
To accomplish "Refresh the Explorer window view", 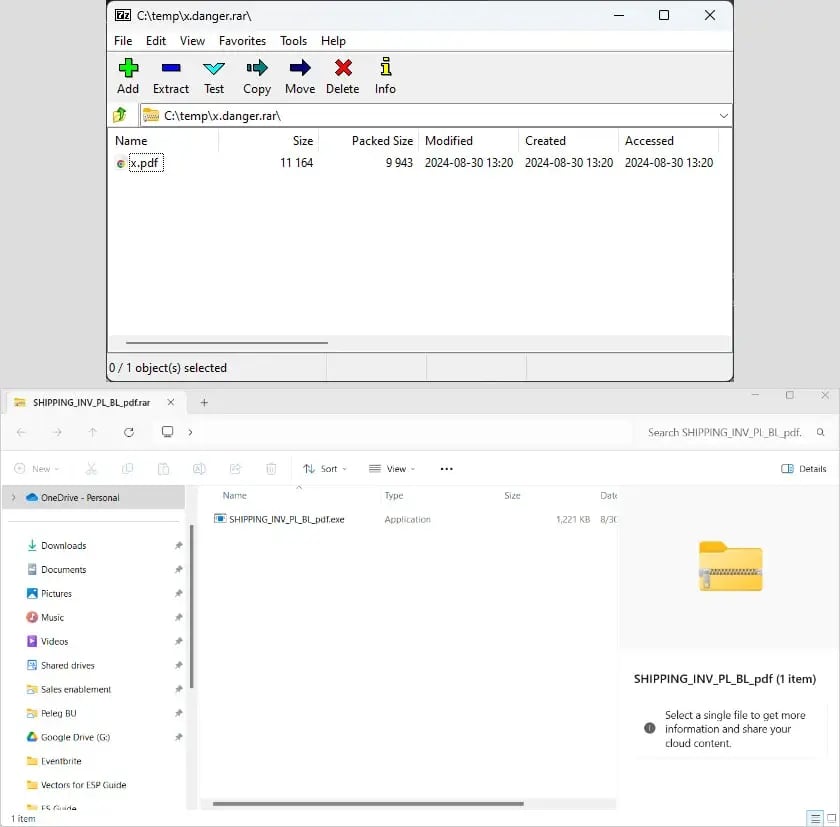I will tap(129, 432).
